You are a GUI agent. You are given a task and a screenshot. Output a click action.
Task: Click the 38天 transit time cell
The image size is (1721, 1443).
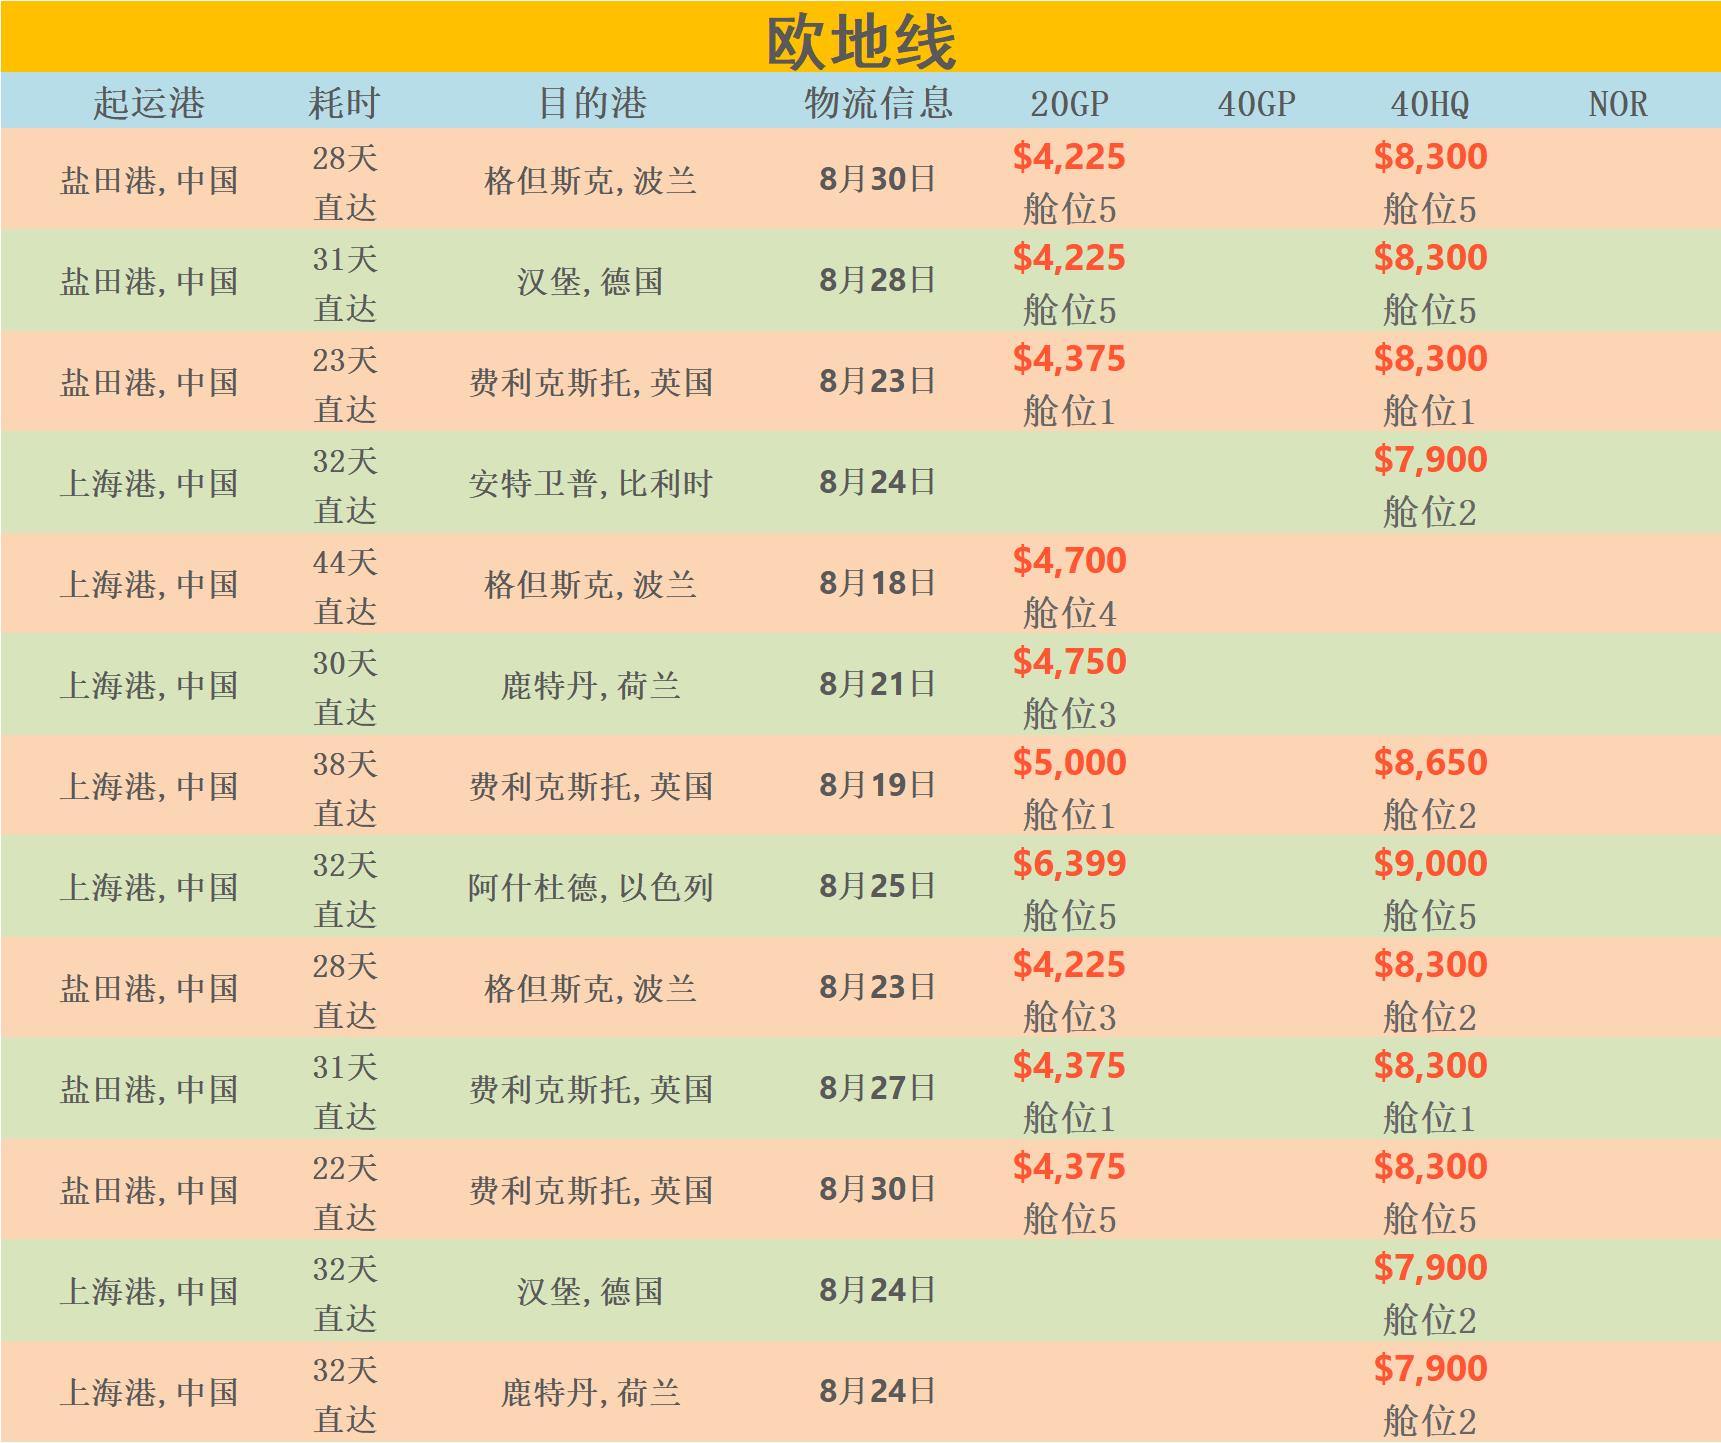(345, 764)
